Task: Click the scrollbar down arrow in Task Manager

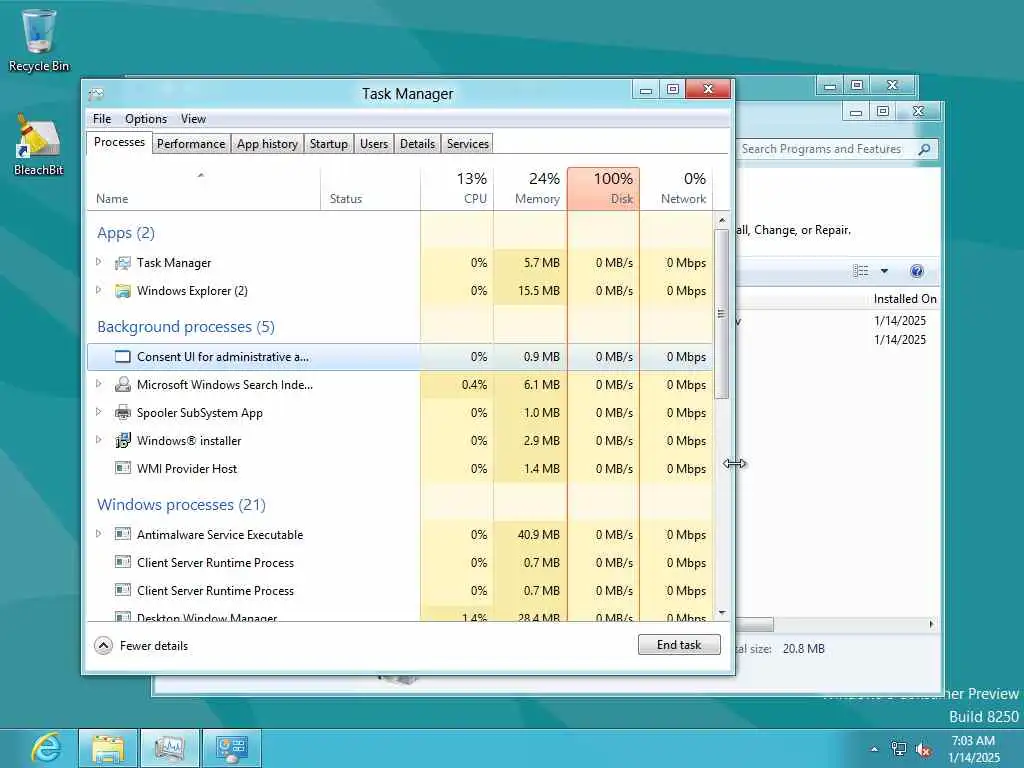Action: pos(722,613)
